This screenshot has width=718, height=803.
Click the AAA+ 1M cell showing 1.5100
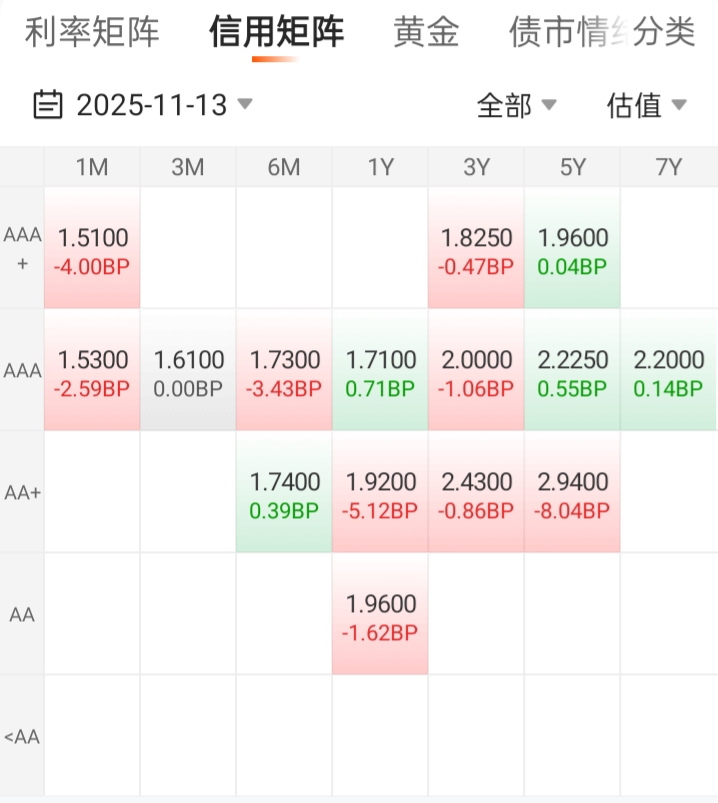click(92, 250)
